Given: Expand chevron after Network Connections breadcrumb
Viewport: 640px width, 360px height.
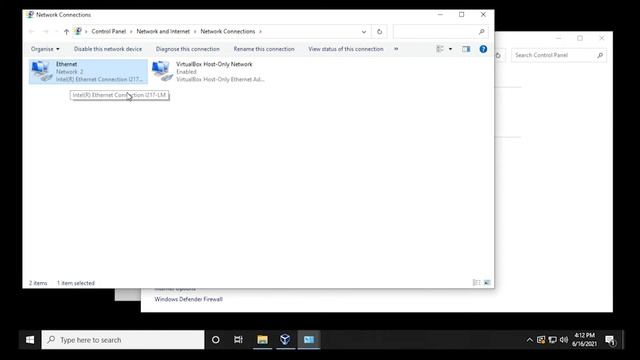Looking at the screenshot, I should (260, 31).
